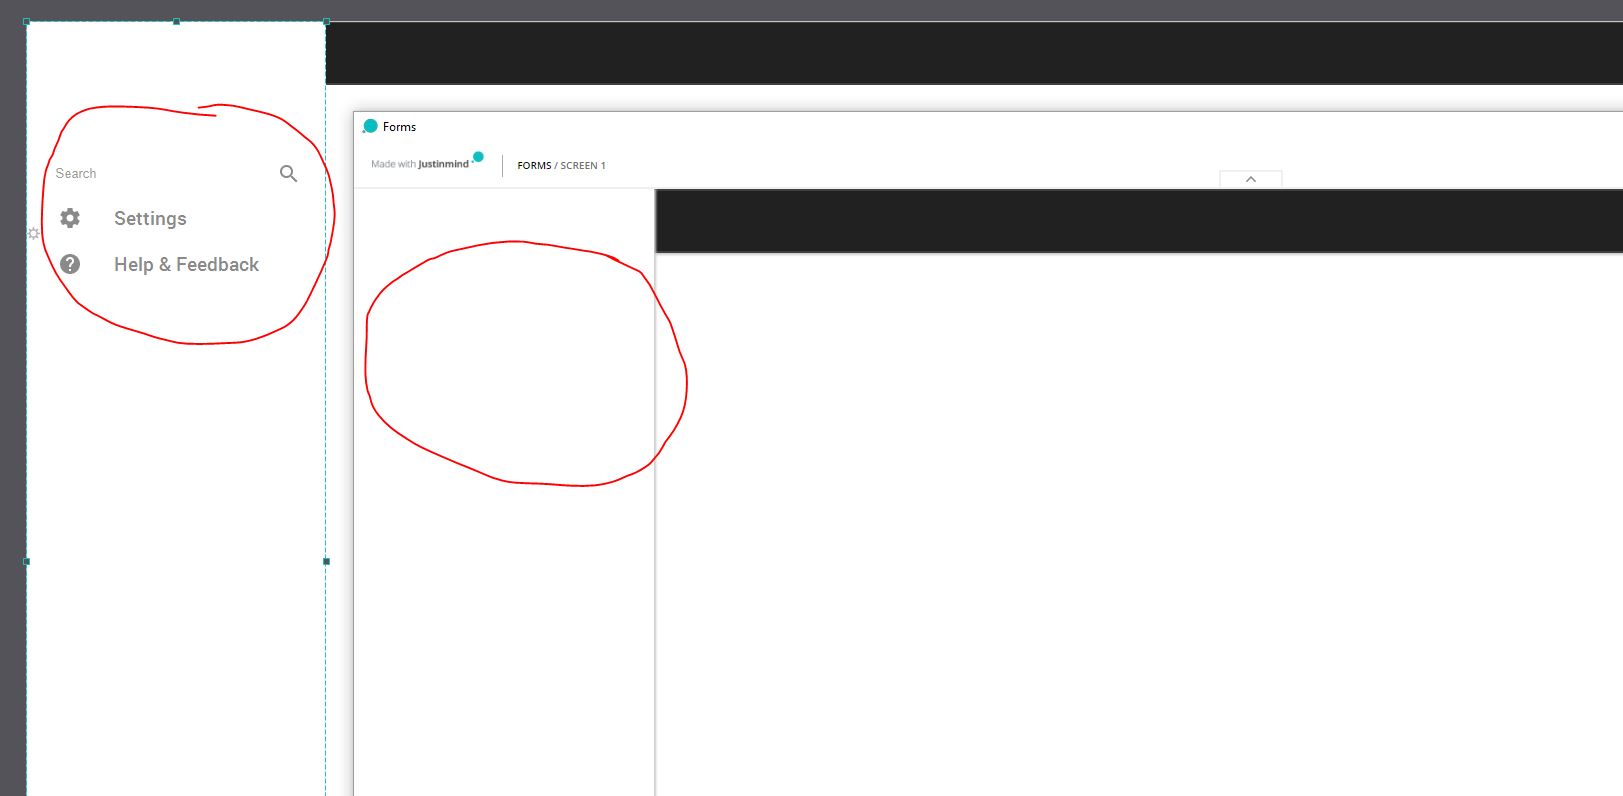This screenshot has height=796, width=1623.
Task: Click the FORMS breadcrumb link
Action: coord(534,166)
